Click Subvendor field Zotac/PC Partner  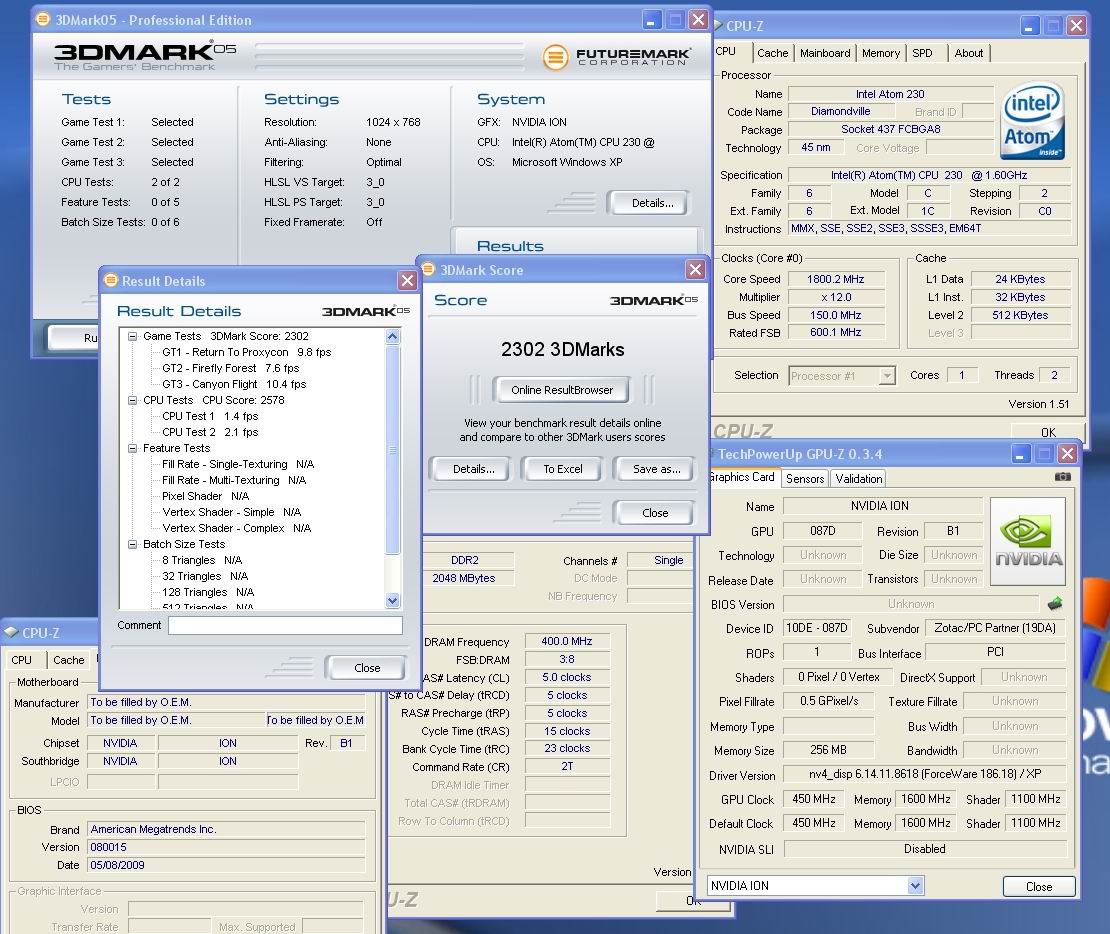(x=995, y=628)
